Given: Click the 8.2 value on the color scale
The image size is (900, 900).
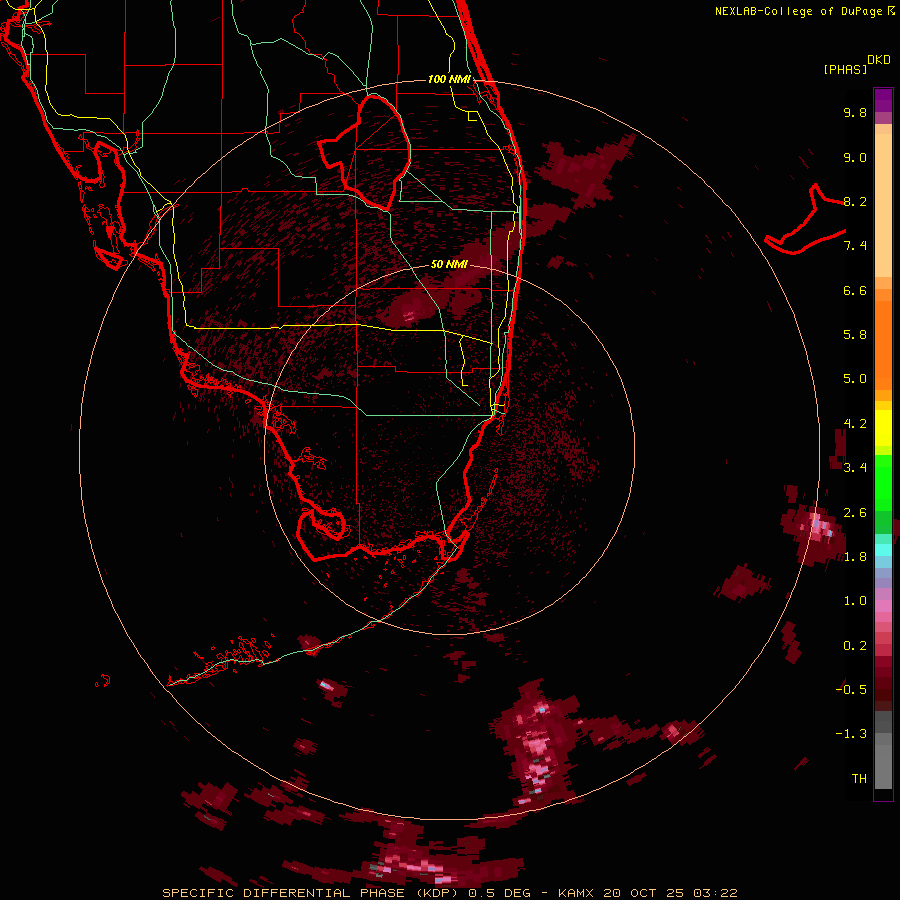Looking at the screenshot, I should tap(855, 201).
